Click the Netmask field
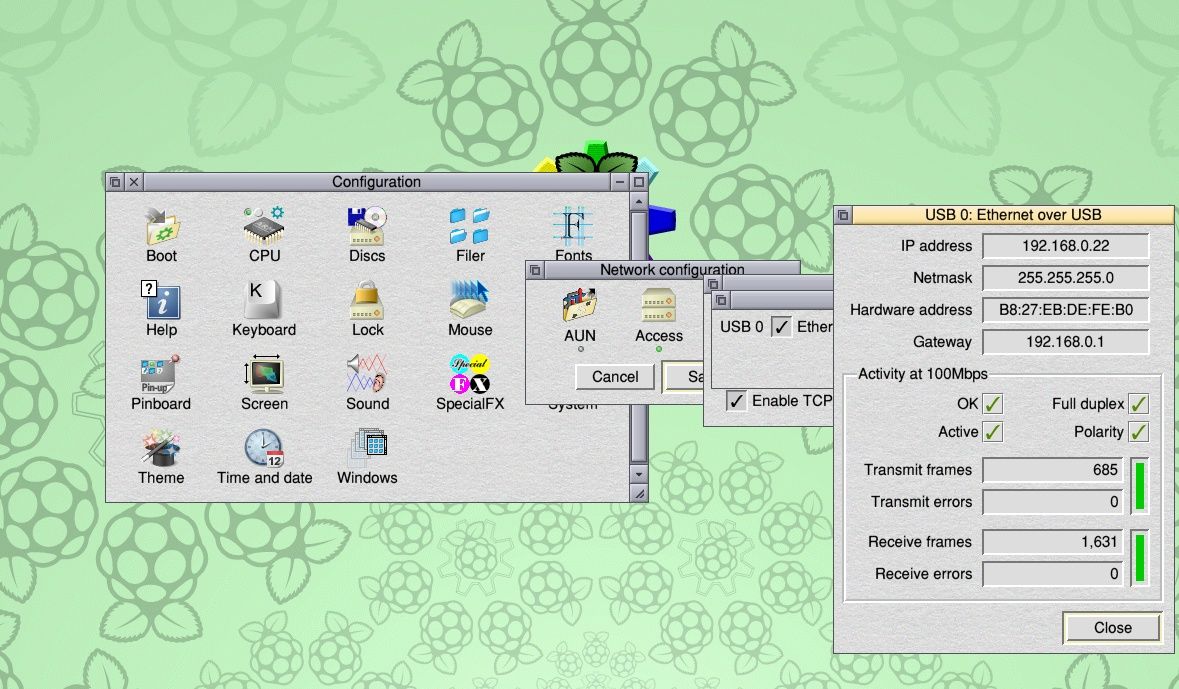The image size is (1179, 689). [1065, 278]
